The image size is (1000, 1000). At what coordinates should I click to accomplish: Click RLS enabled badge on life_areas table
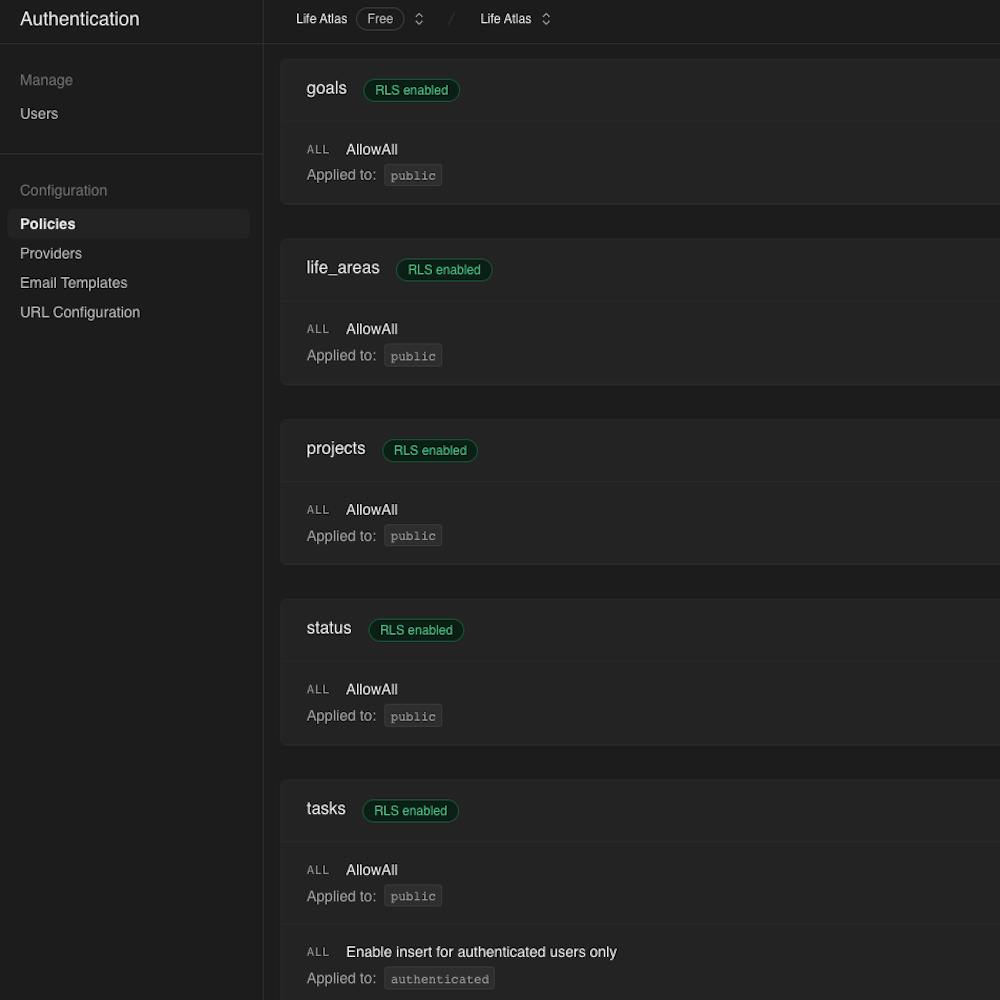tap(444, 269)
